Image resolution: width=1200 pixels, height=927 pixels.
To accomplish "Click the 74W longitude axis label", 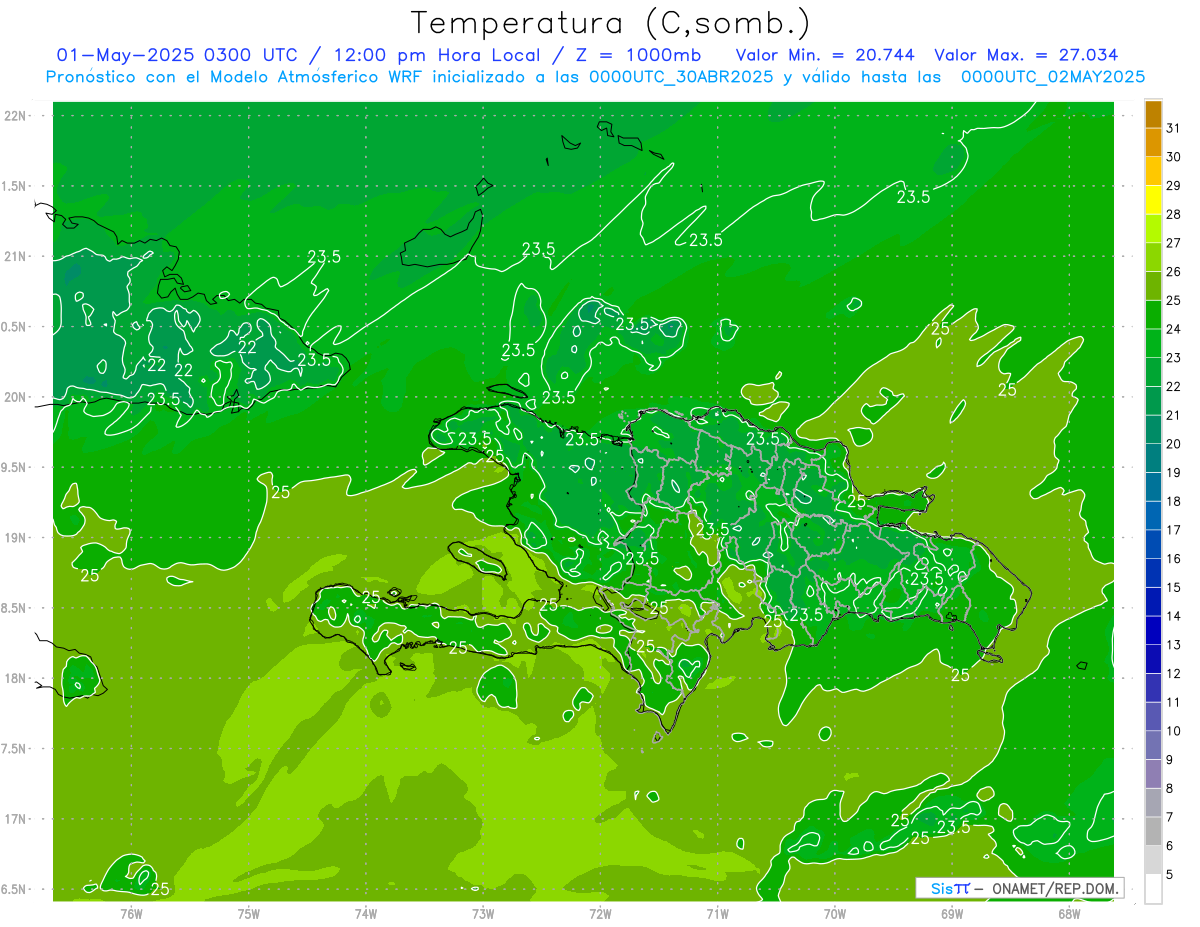I will (366, 913).
